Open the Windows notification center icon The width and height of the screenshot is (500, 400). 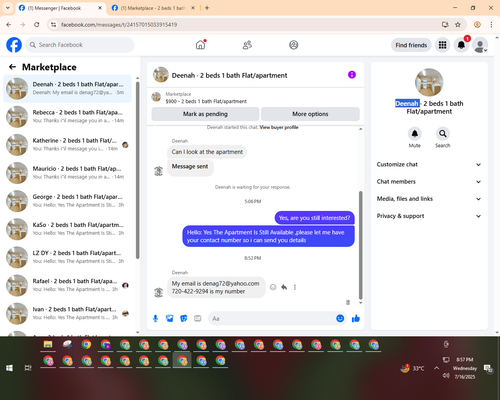488,368
